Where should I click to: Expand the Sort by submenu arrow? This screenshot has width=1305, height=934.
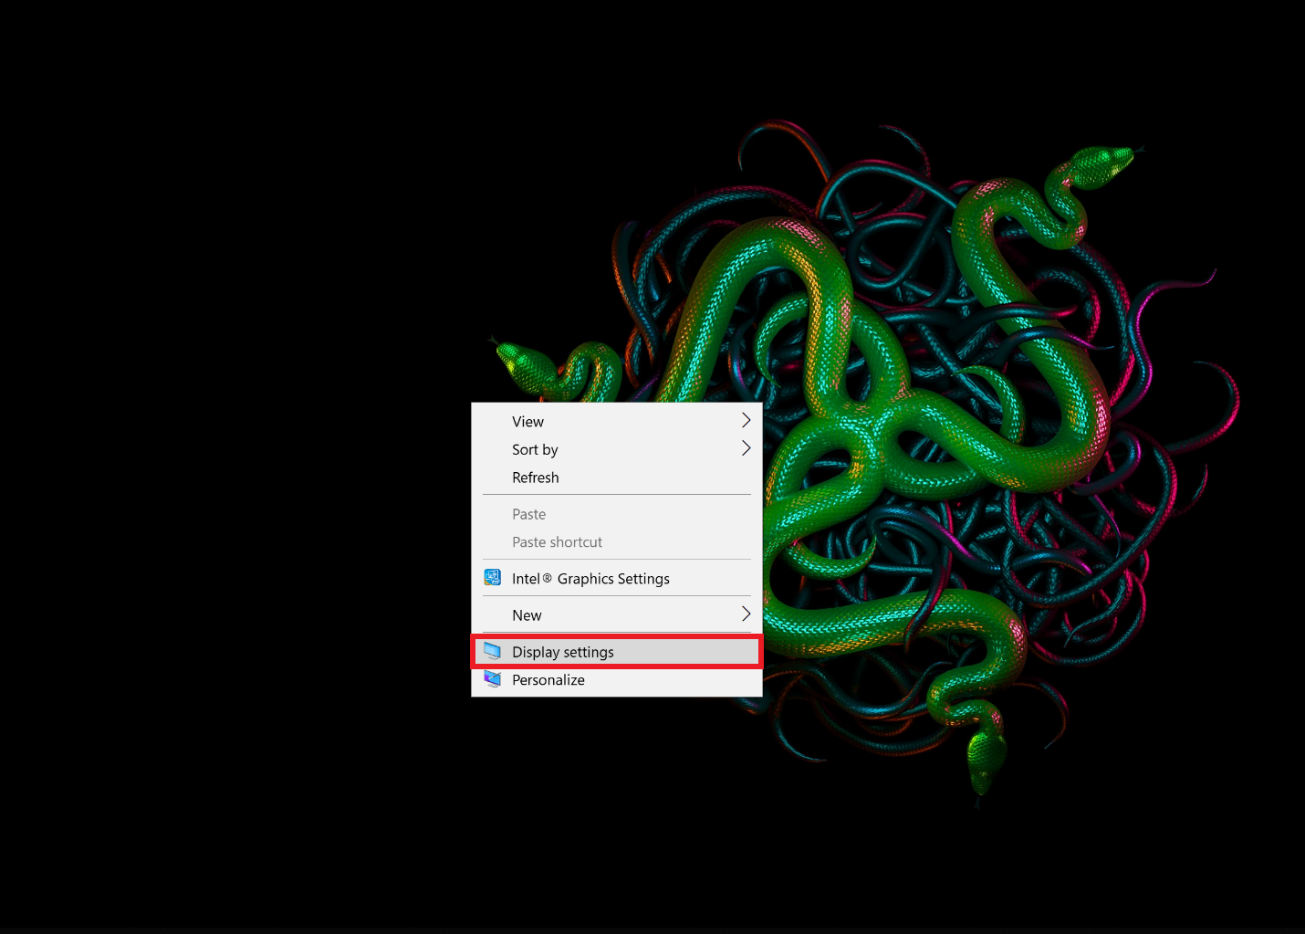[745, 449]
